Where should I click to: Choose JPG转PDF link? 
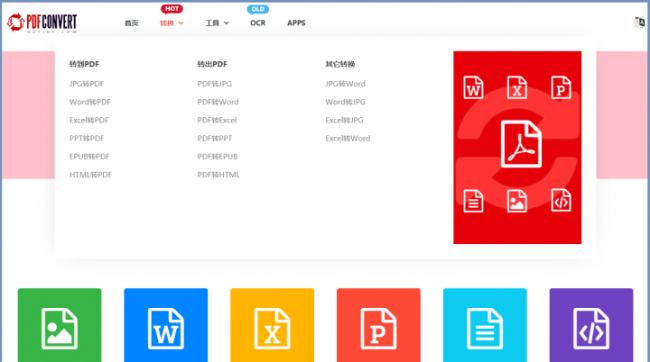87,84
